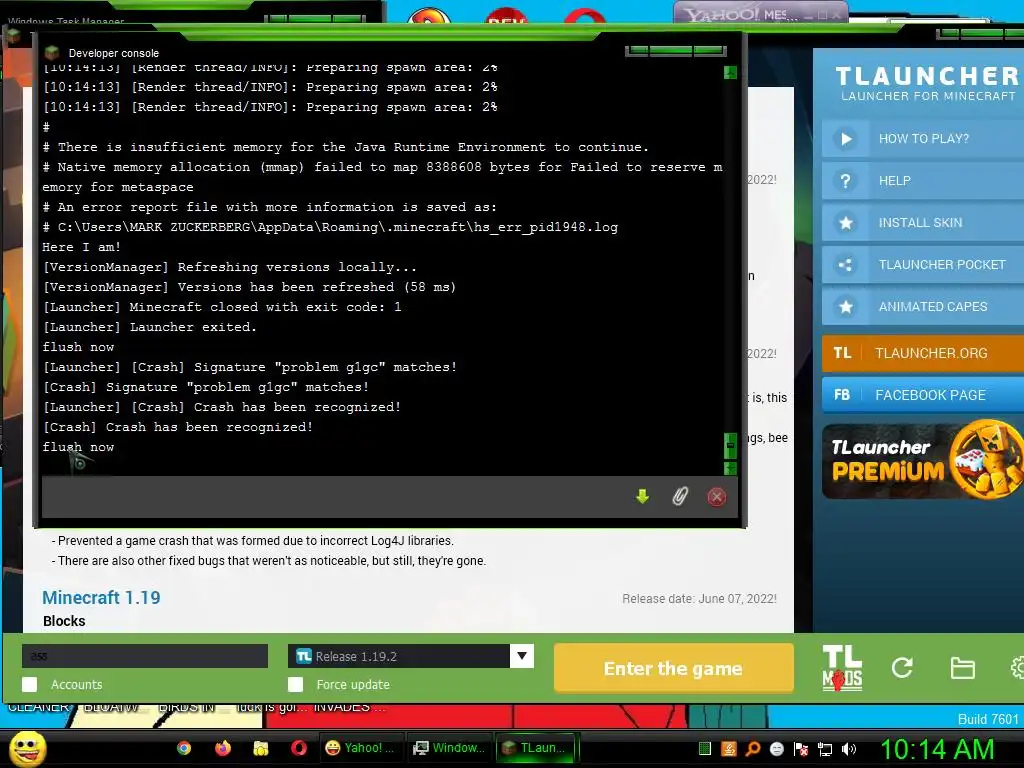1024x768 pixels.
Task: Click the "Build 7601" desktop text
Action: 988,719
